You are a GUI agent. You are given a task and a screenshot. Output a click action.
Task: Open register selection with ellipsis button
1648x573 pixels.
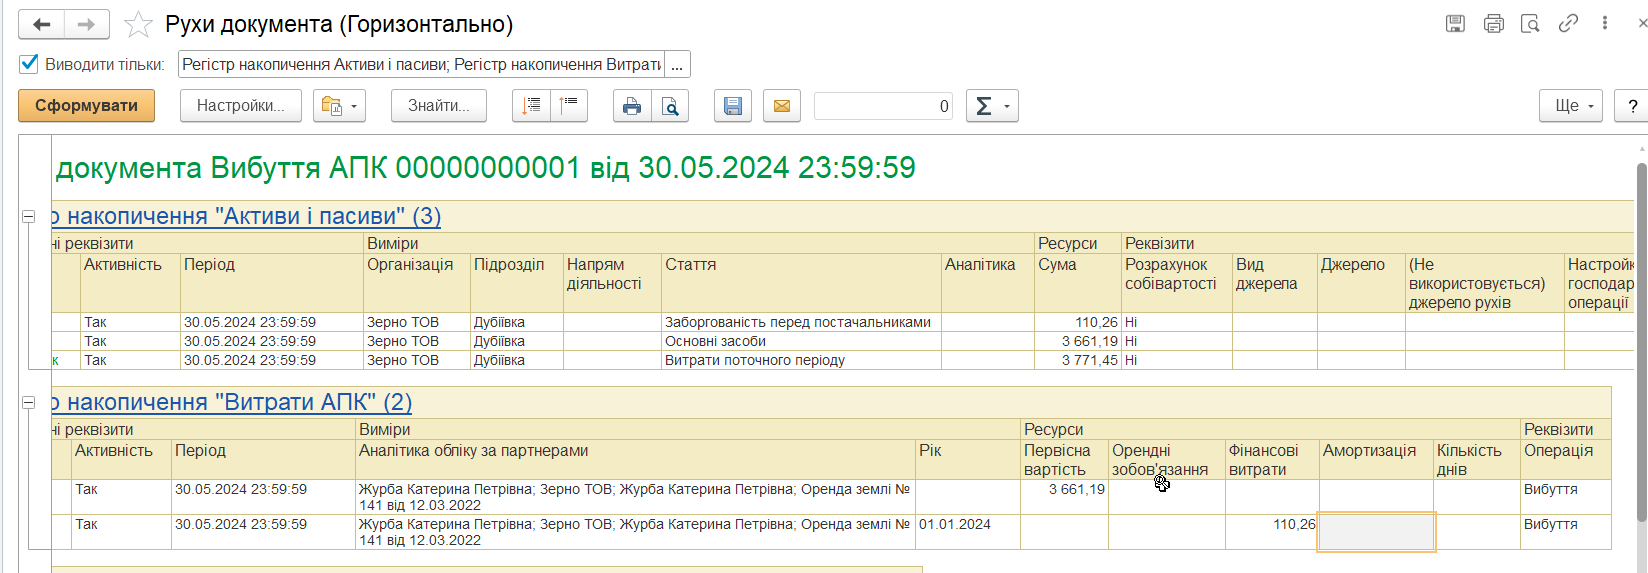(677, 65)
